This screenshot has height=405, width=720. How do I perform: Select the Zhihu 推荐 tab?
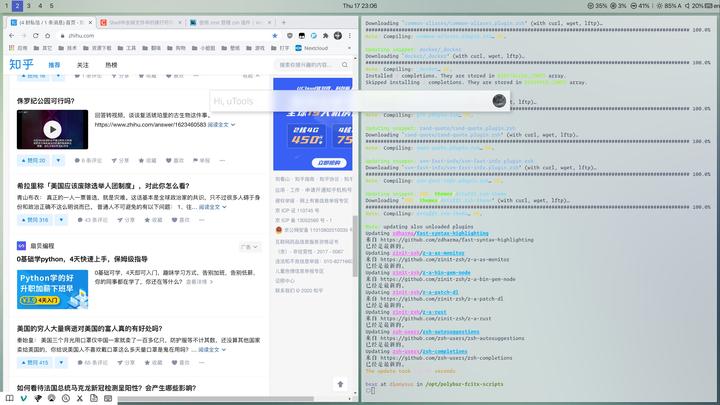point(54,65)
